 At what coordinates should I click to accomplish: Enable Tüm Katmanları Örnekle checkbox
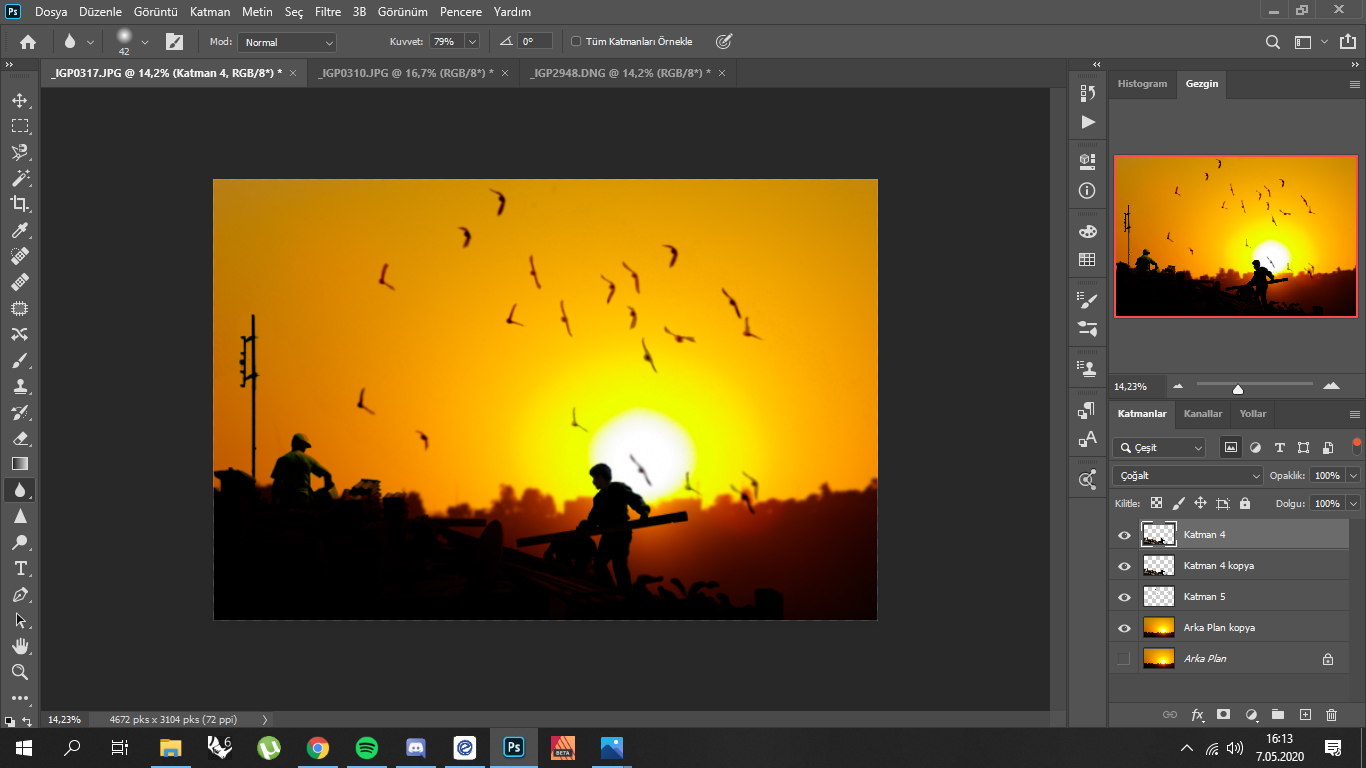click(576, 42)
